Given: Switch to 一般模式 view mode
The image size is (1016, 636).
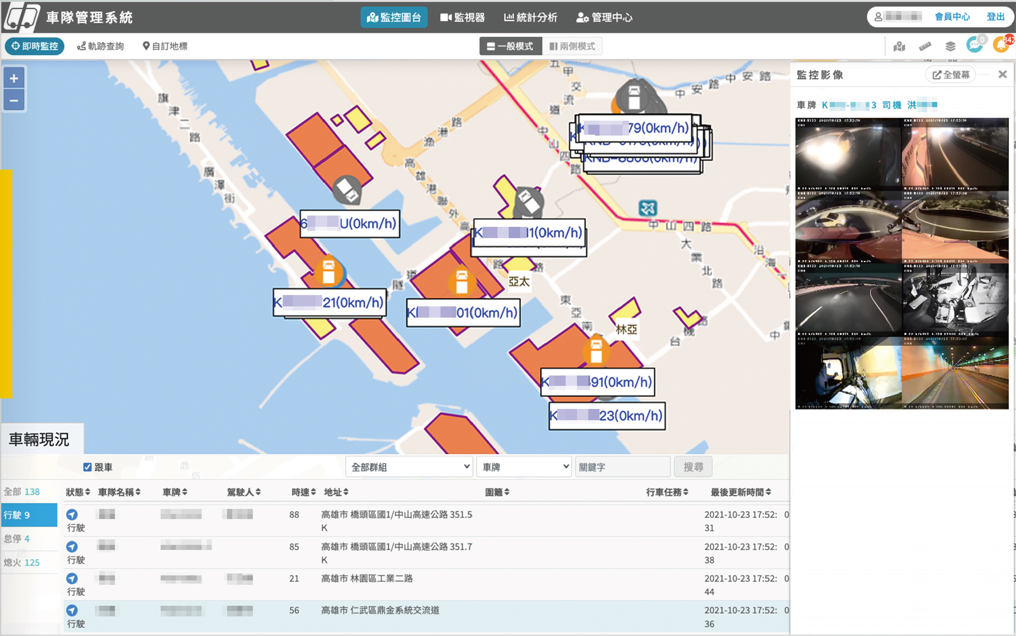Looking at the screenshot, I should (511, 46).
